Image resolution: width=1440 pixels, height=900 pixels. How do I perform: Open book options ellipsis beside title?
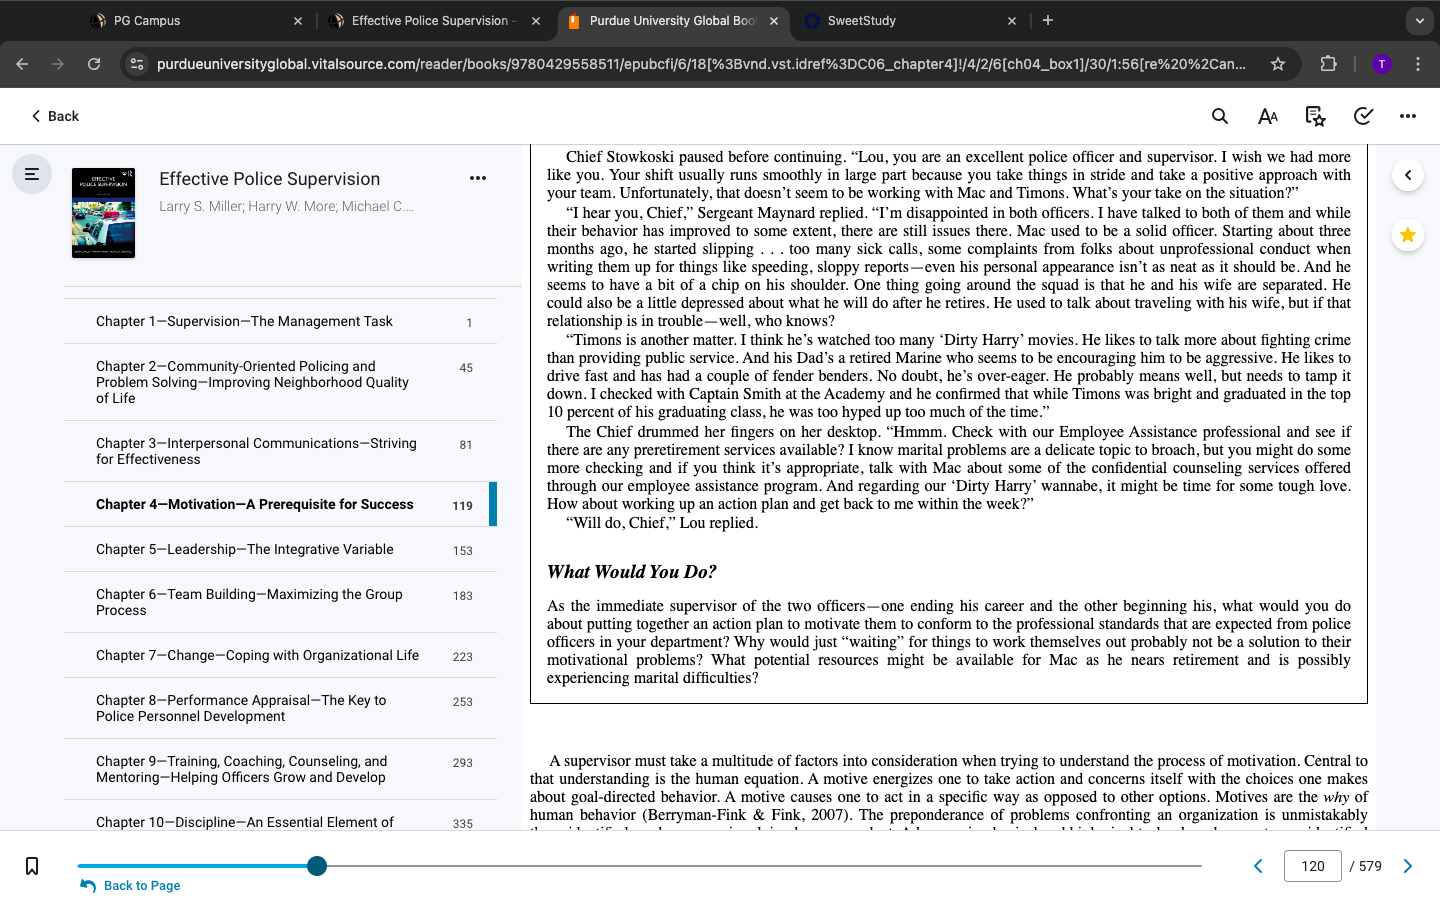(x=478, y=178)
